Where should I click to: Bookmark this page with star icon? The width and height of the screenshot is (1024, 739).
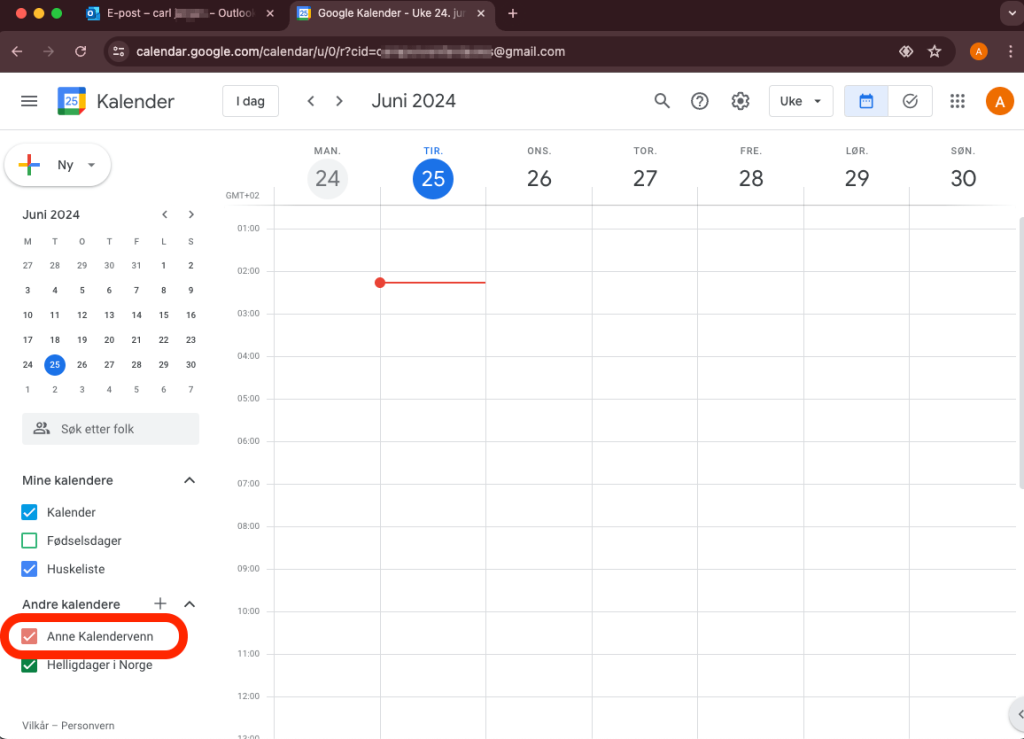click(934, 51)
